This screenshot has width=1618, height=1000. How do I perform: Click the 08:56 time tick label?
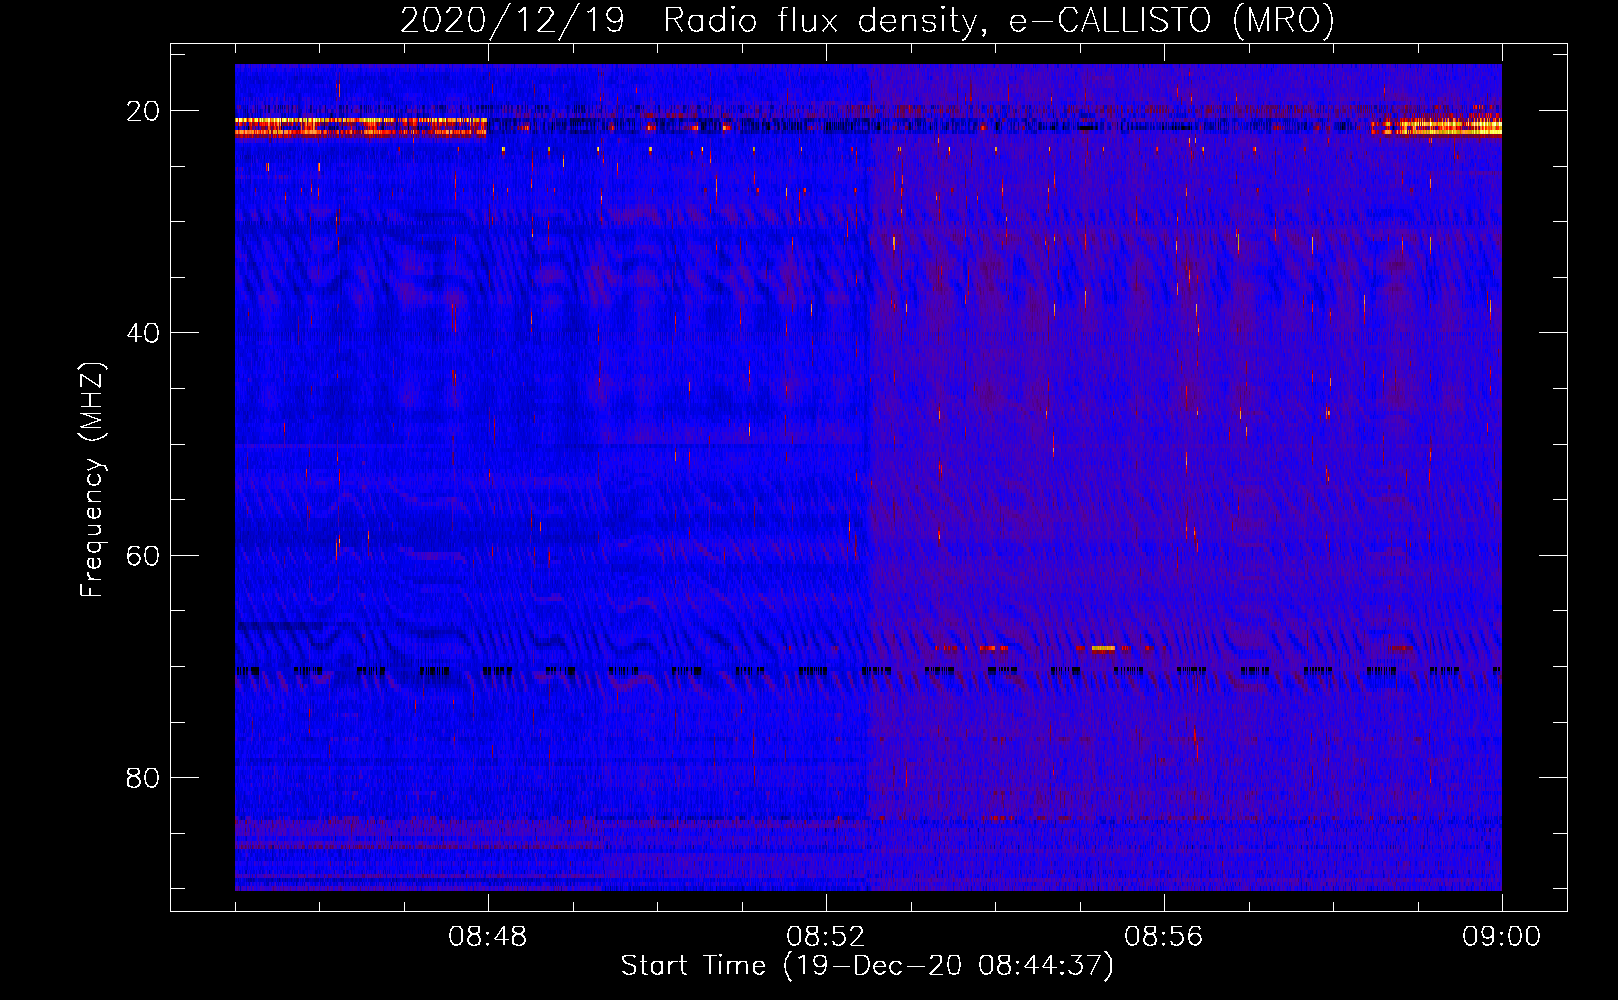point(1164,937)
